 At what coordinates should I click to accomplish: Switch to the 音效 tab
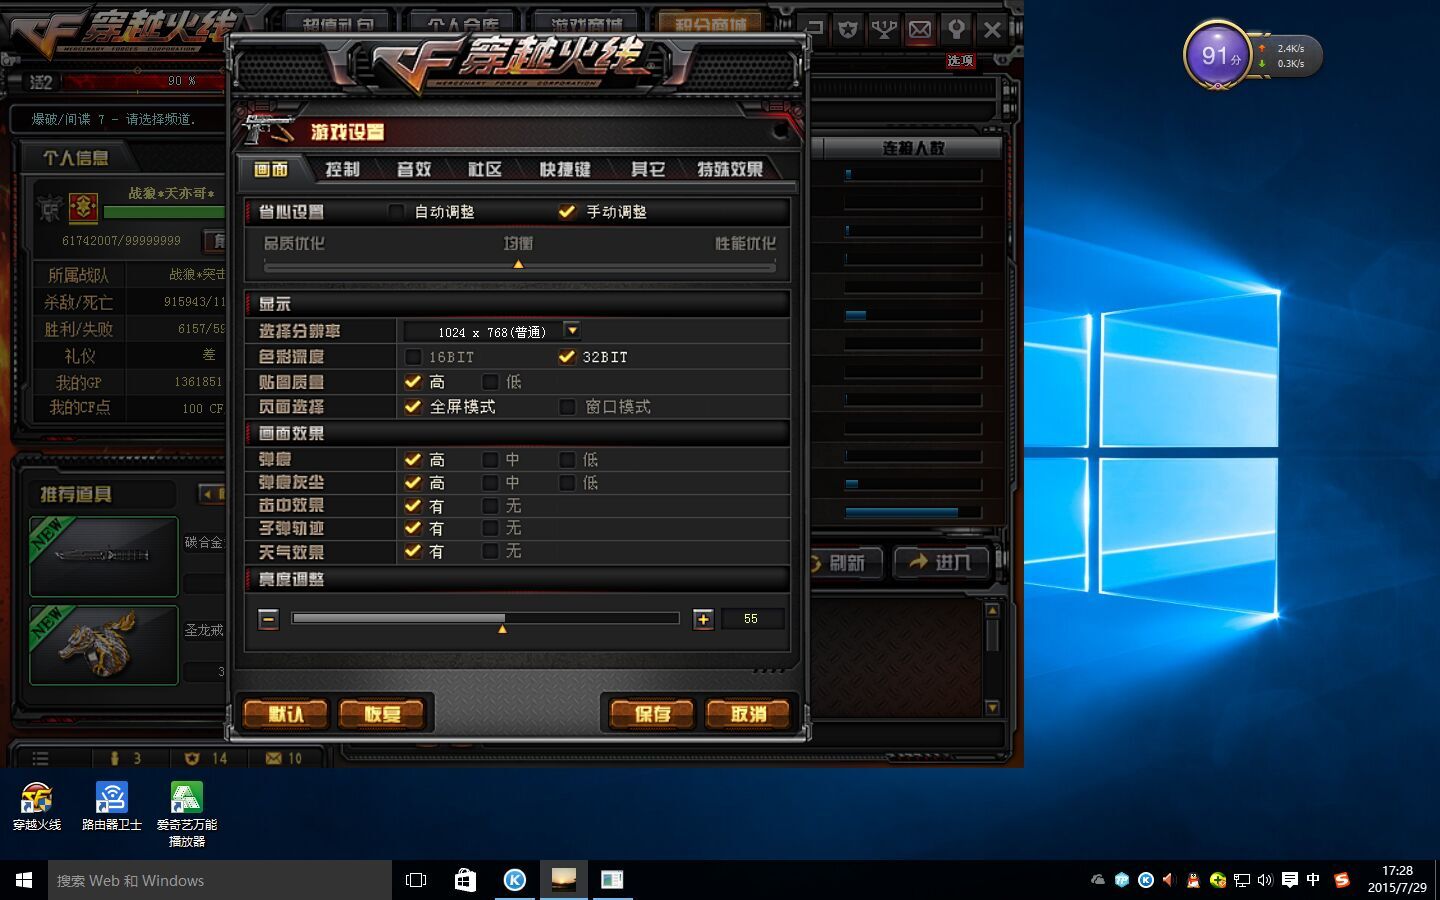click(x=413, y=169)
